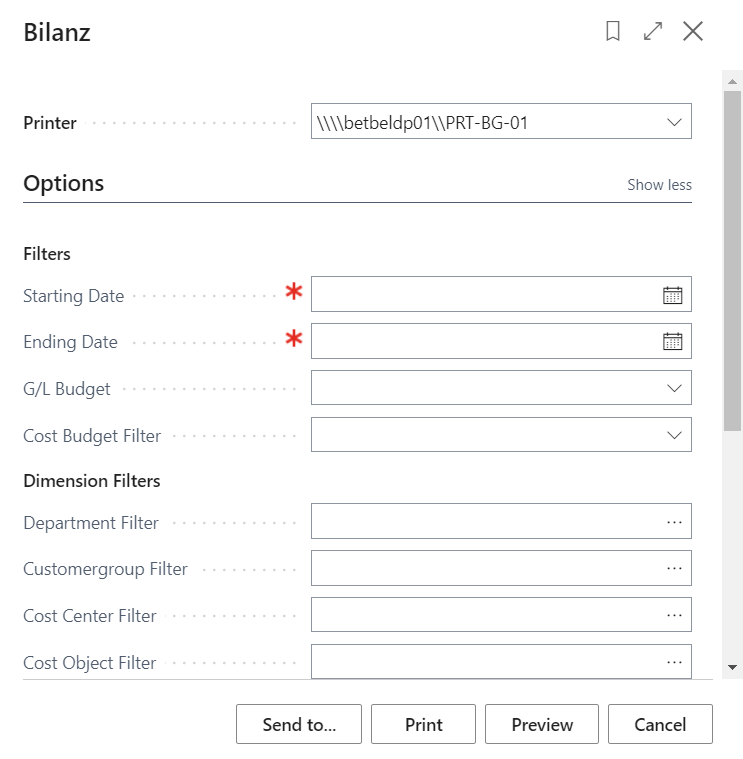Image resolution: width=743 pixels, height=759 pixels.
Task: Open the Starting Date calendar picker
Action: [x=672, y=295]
